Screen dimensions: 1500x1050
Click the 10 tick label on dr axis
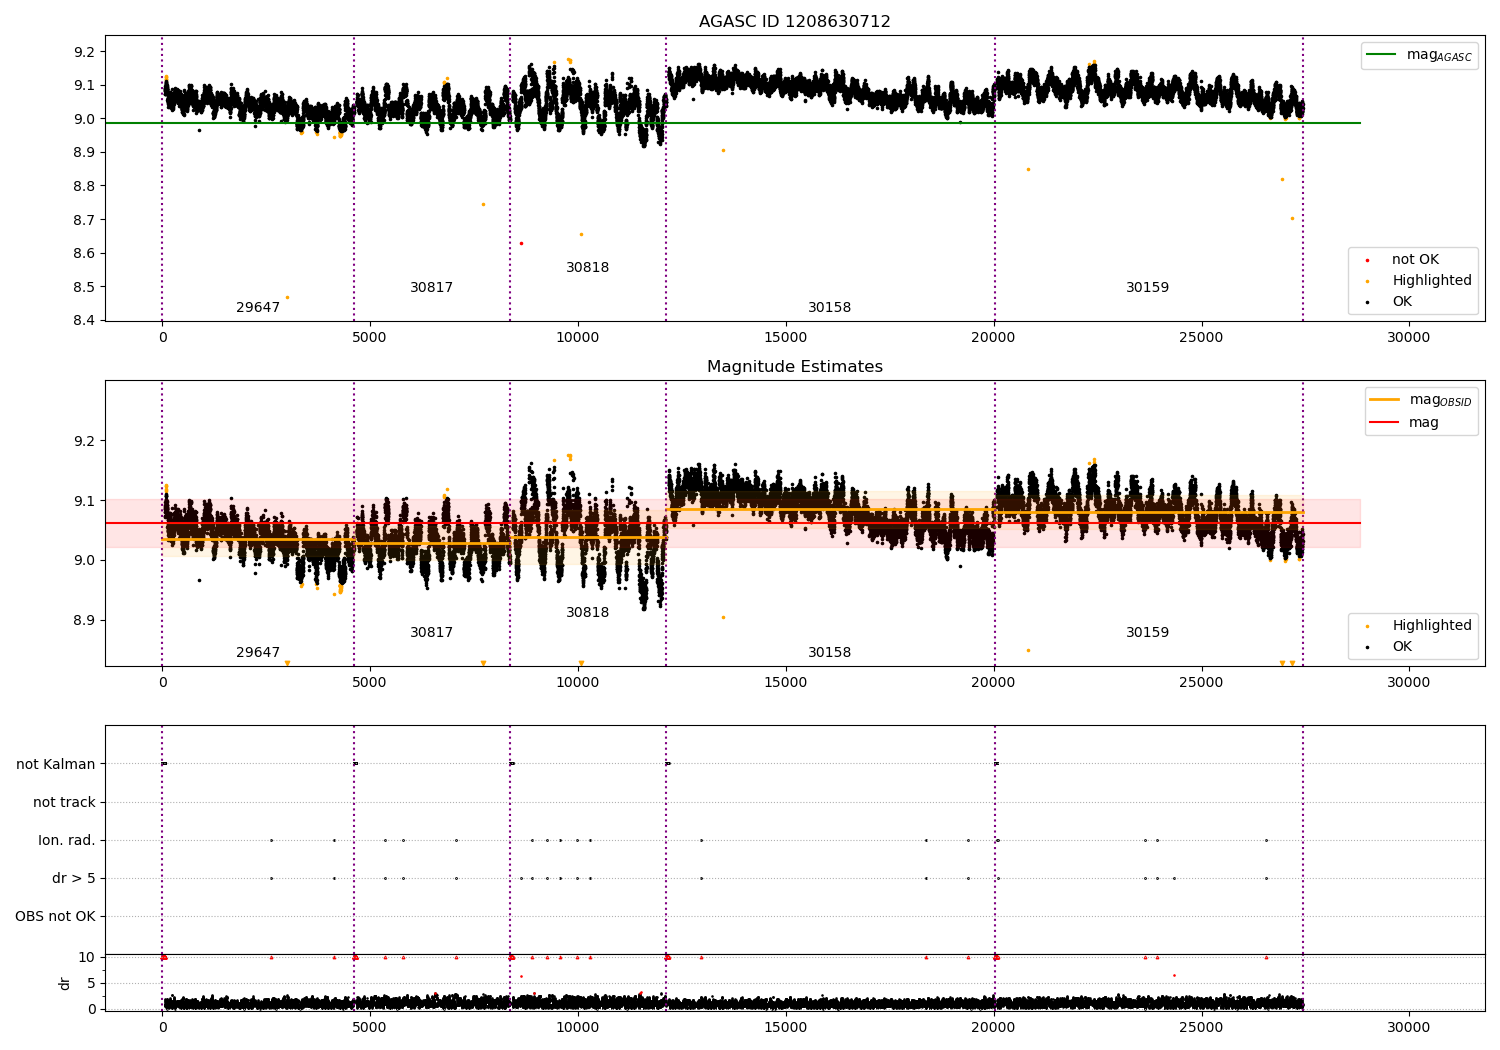pos(87,957)
